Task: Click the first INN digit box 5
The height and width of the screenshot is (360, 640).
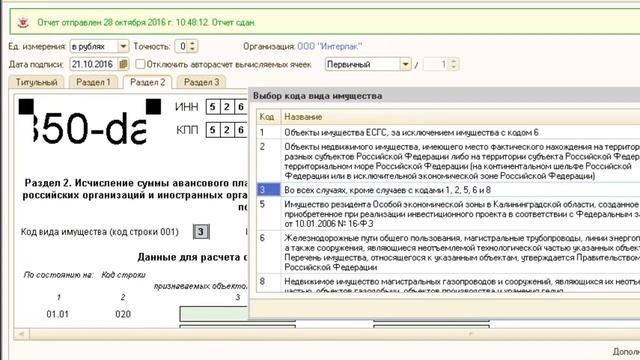Action: click(x=212, y=107)
